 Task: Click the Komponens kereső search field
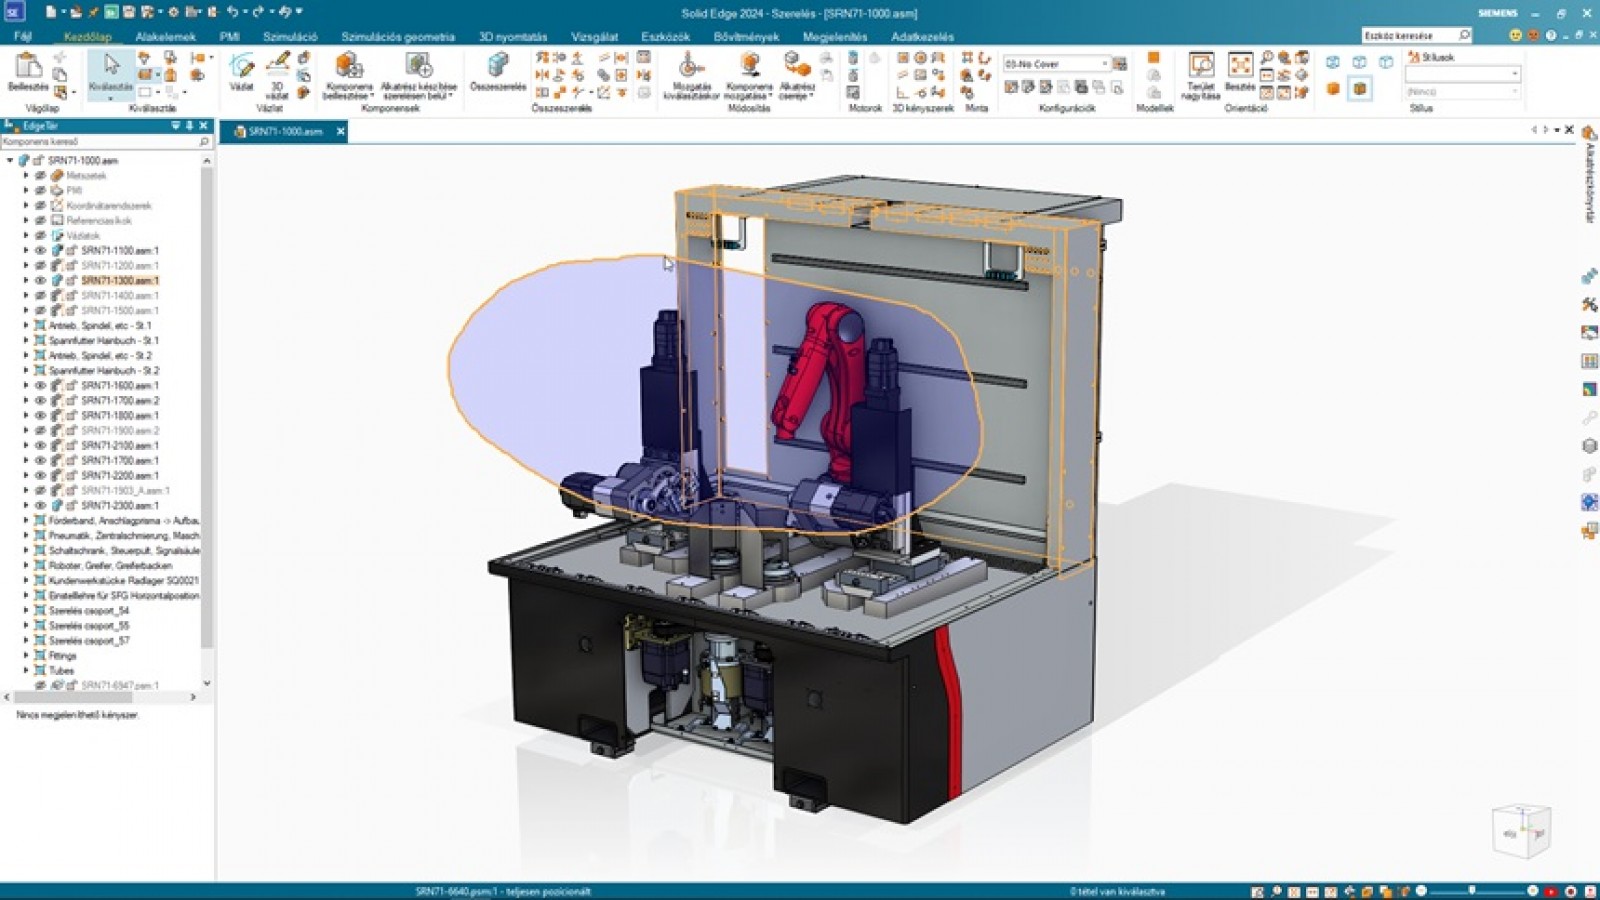(100, 142)
